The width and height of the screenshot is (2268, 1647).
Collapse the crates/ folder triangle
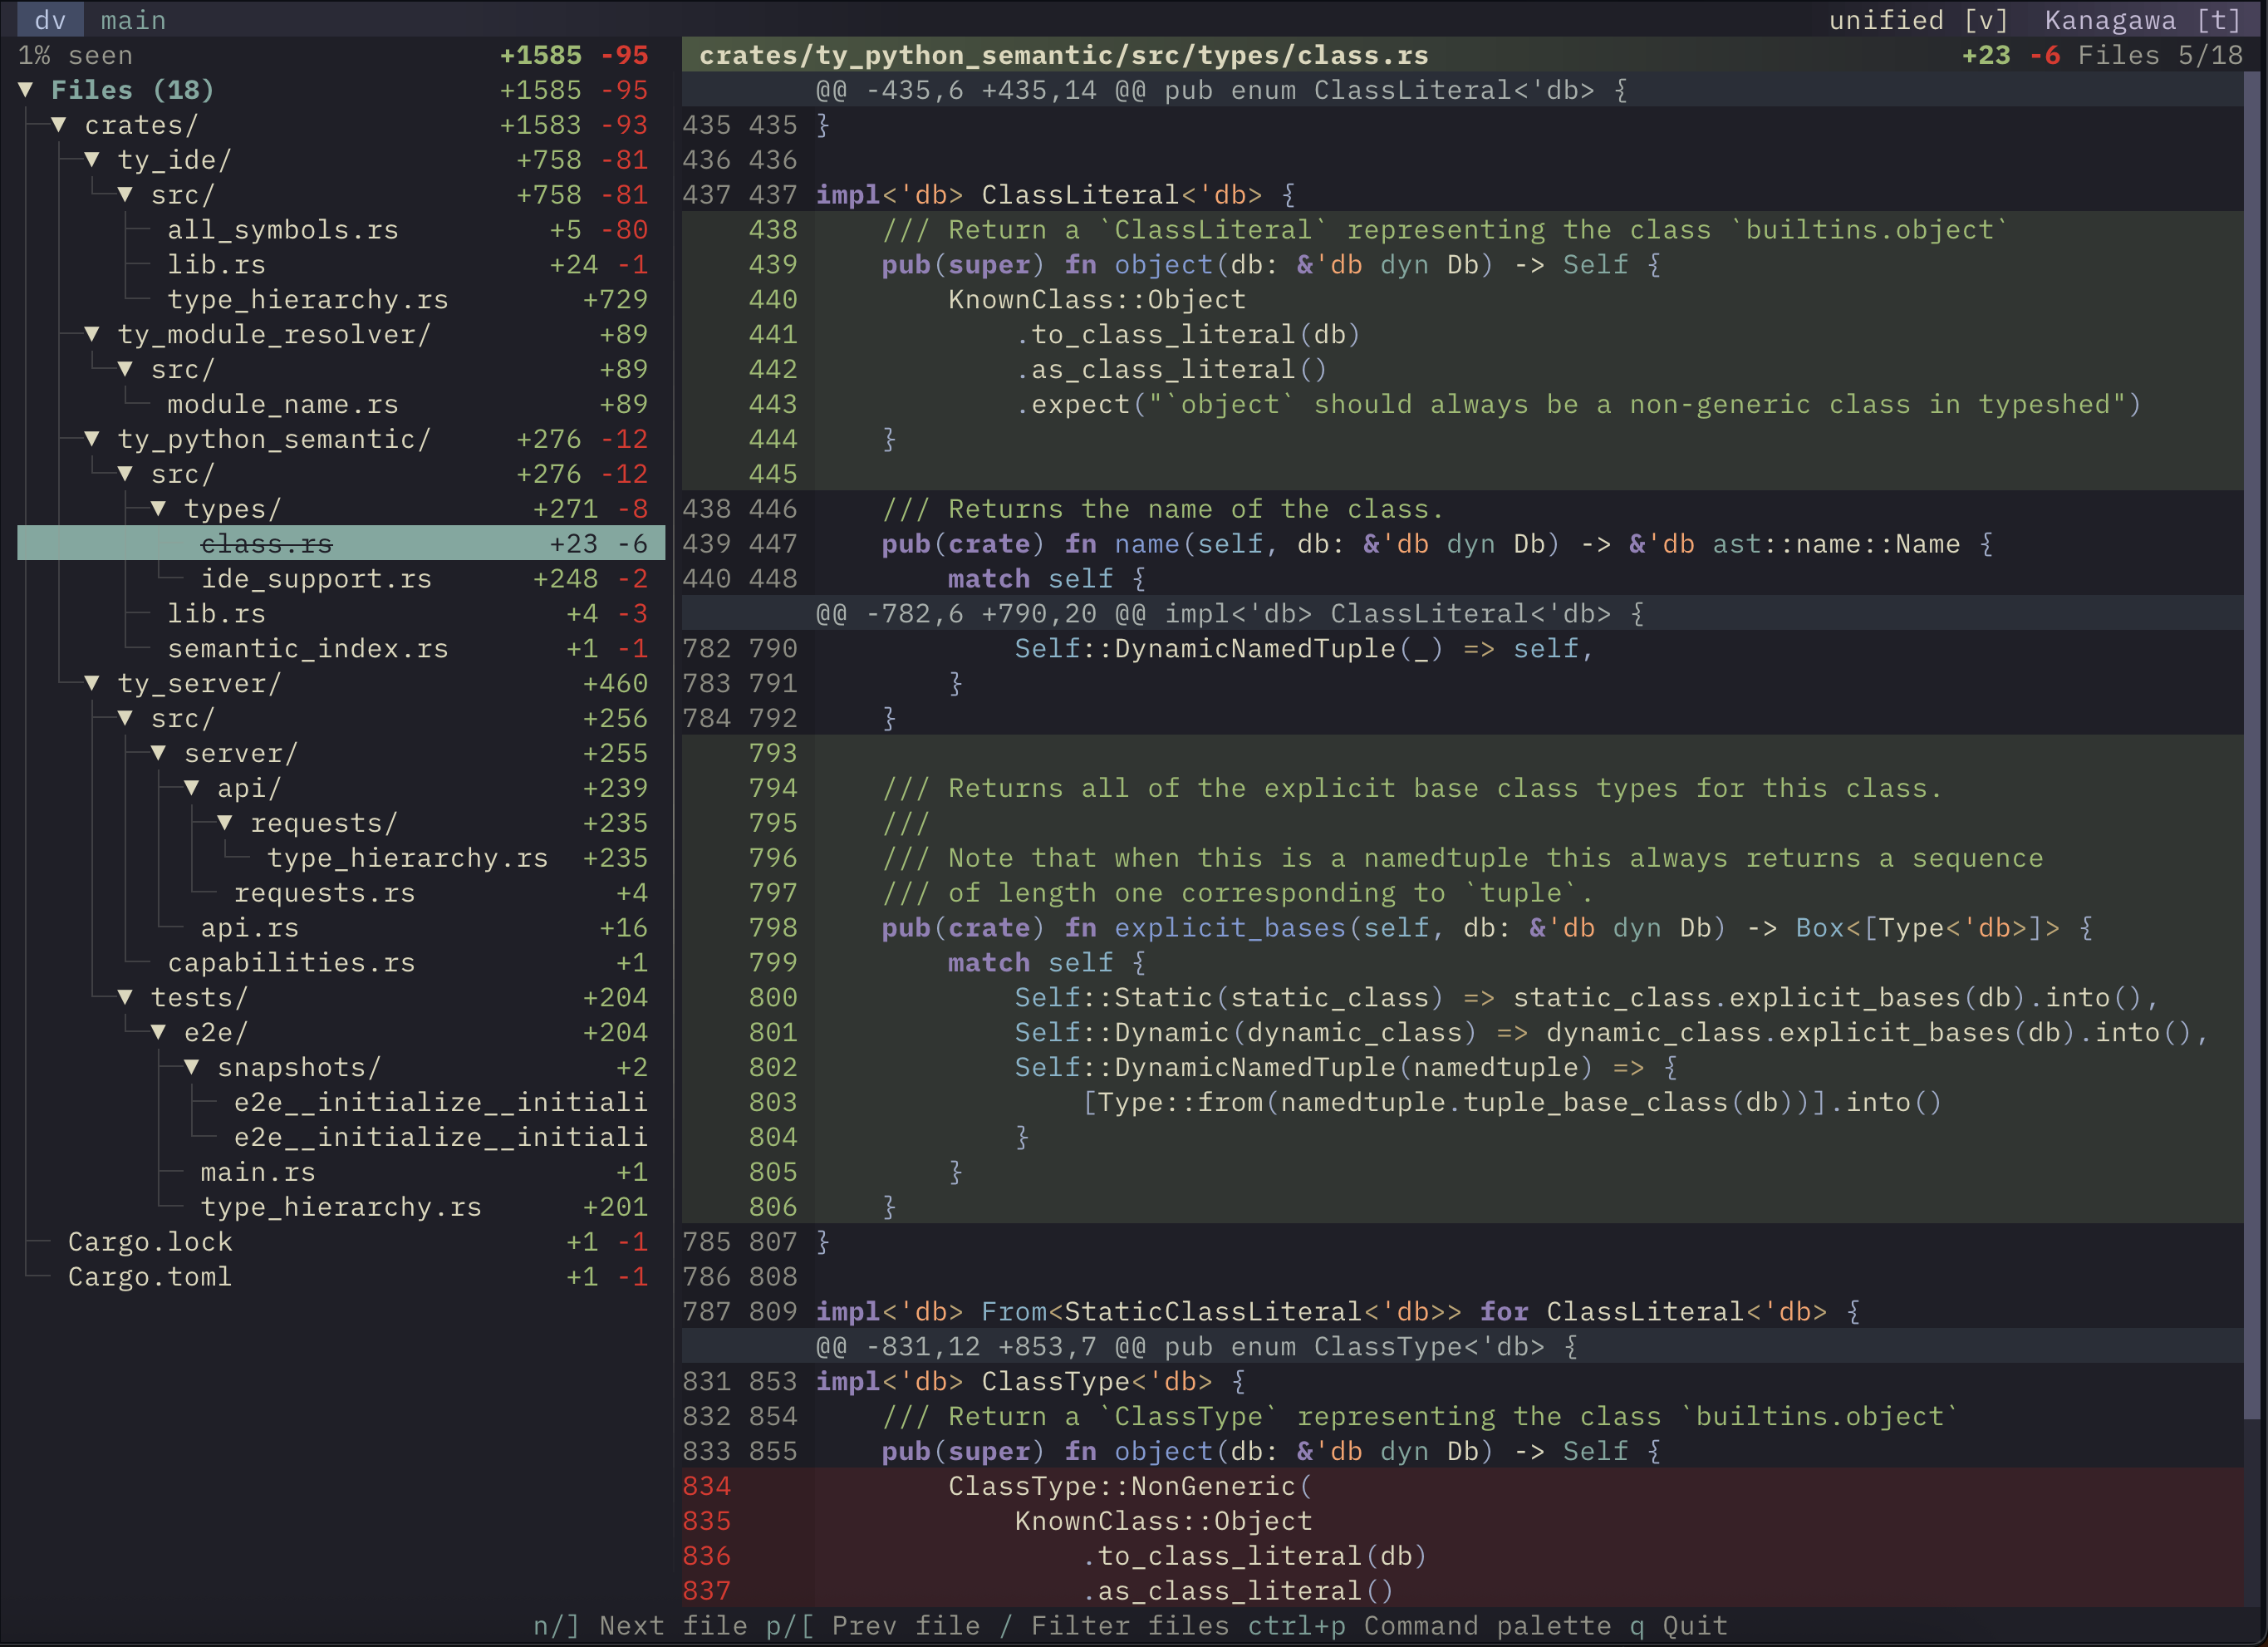[59, 125]
